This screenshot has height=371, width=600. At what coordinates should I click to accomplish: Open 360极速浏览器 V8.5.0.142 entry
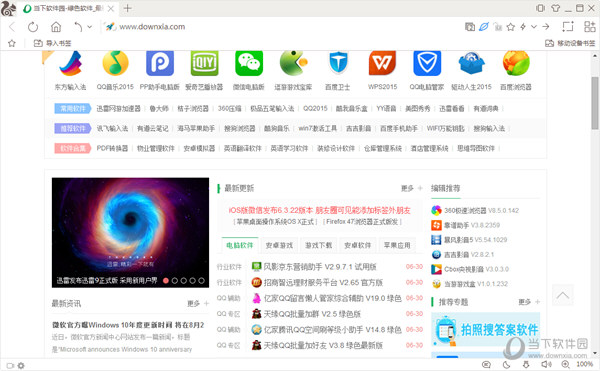coord(475,210)
